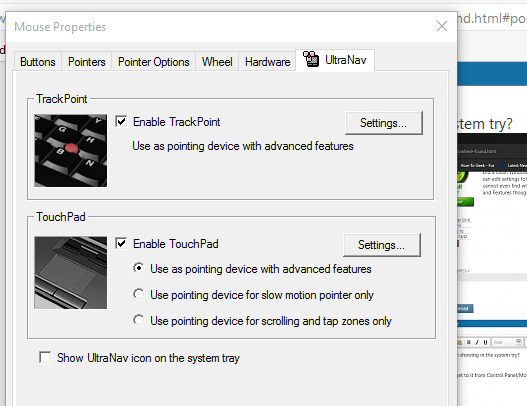
Task: Open TrackPoint Settings button
Action: click(383, 123)
